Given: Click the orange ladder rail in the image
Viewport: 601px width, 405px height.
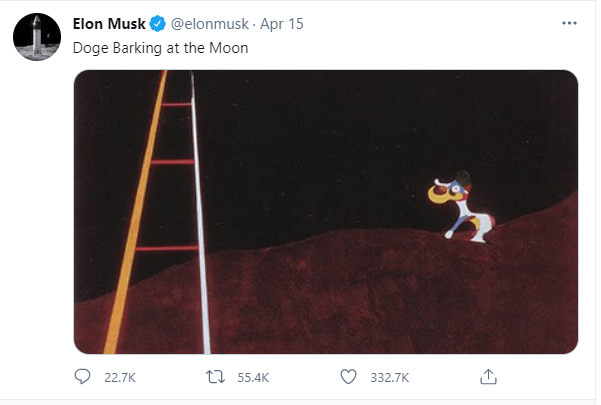Looking at the screenshot, I should [x=135, y=212].
